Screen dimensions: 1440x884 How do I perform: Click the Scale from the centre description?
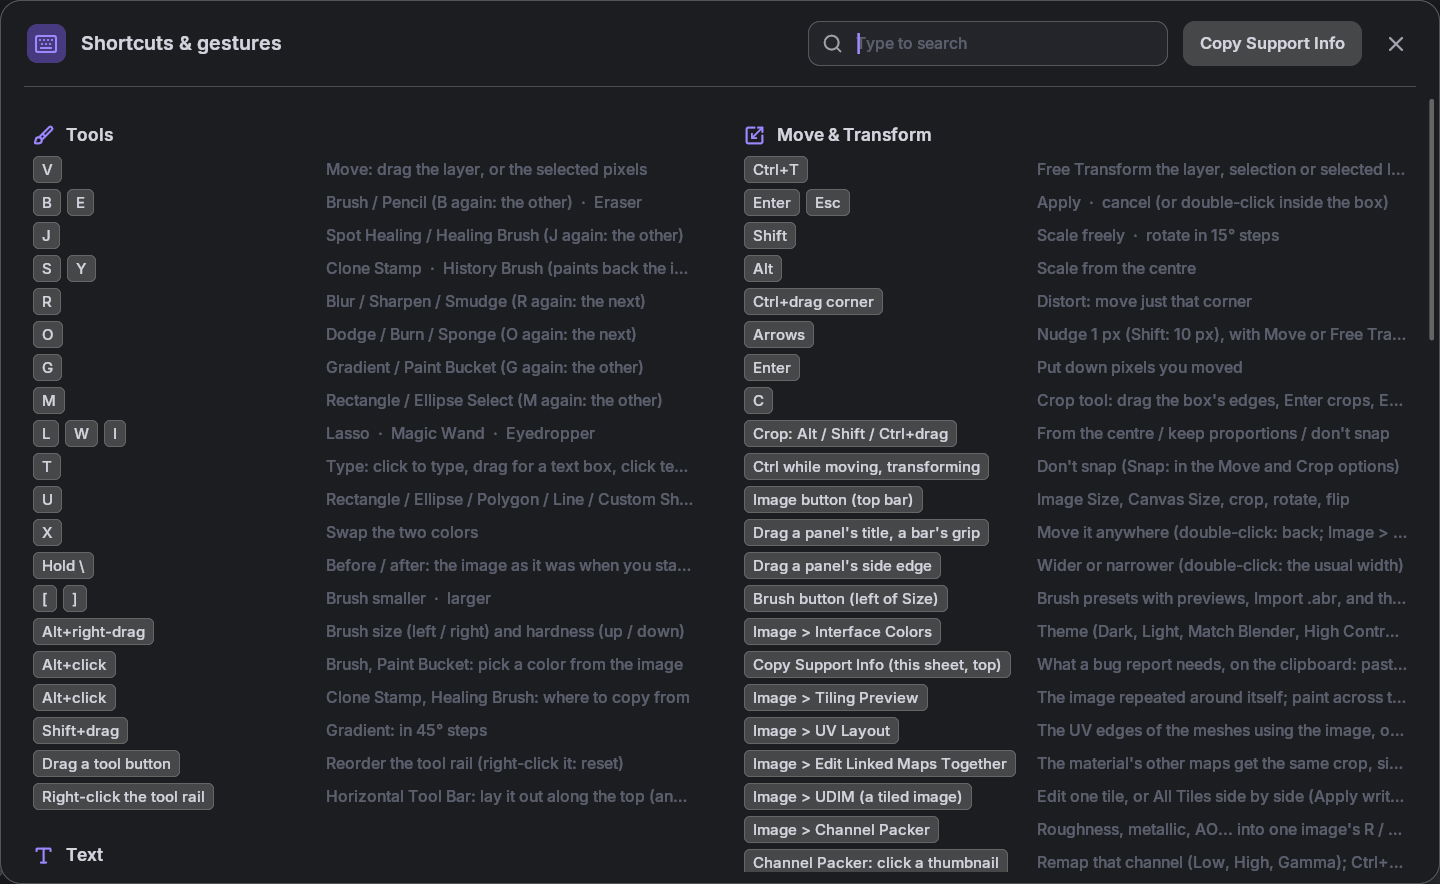[1116, 269]
